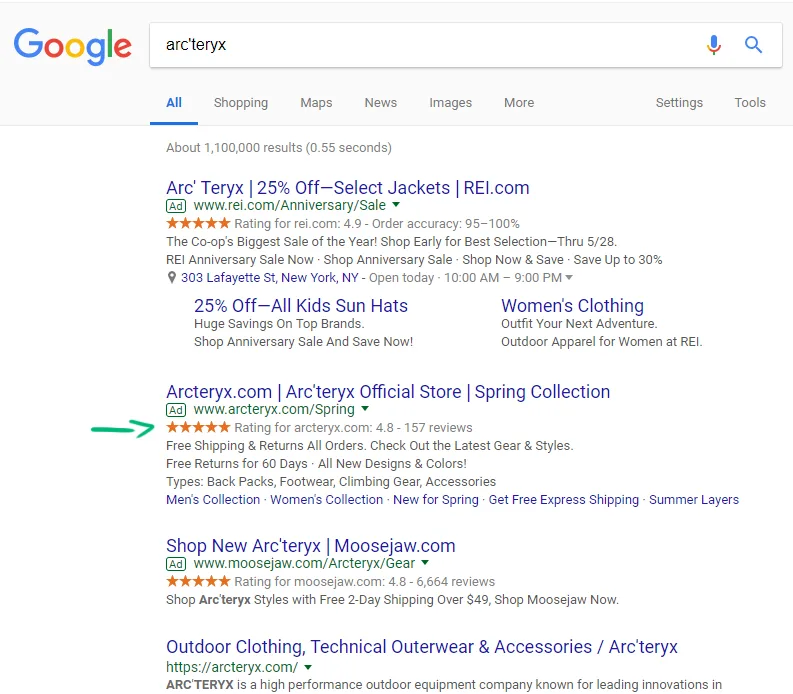The height and width of the screenshot is (694, 793).
Task: Open the More search categories menu
Action: (x=519, y=103)
